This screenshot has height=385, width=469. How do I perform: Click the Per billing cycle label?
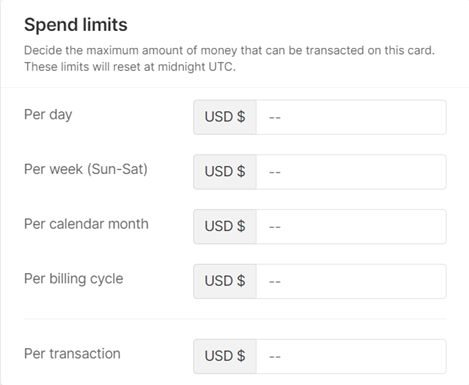[x=74, y=279]
